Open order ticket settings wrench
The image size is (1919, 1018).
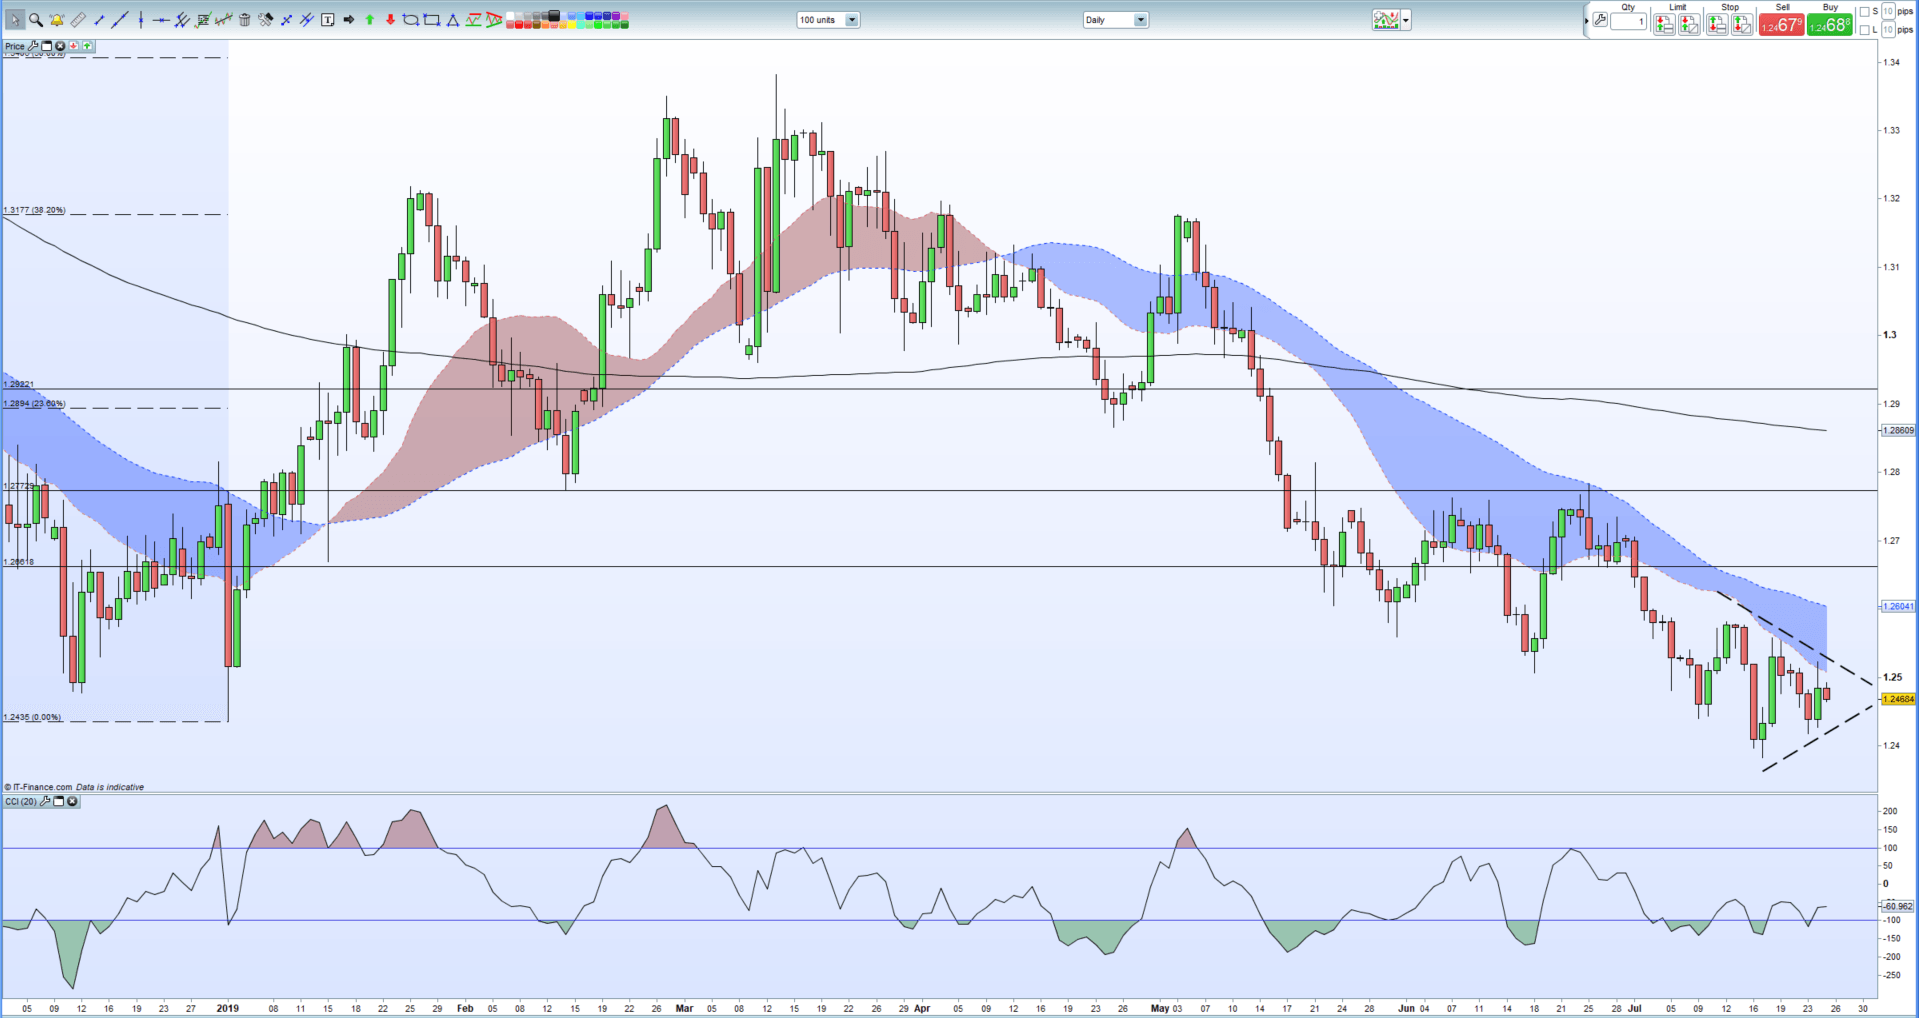click(x=1600, y=20)
